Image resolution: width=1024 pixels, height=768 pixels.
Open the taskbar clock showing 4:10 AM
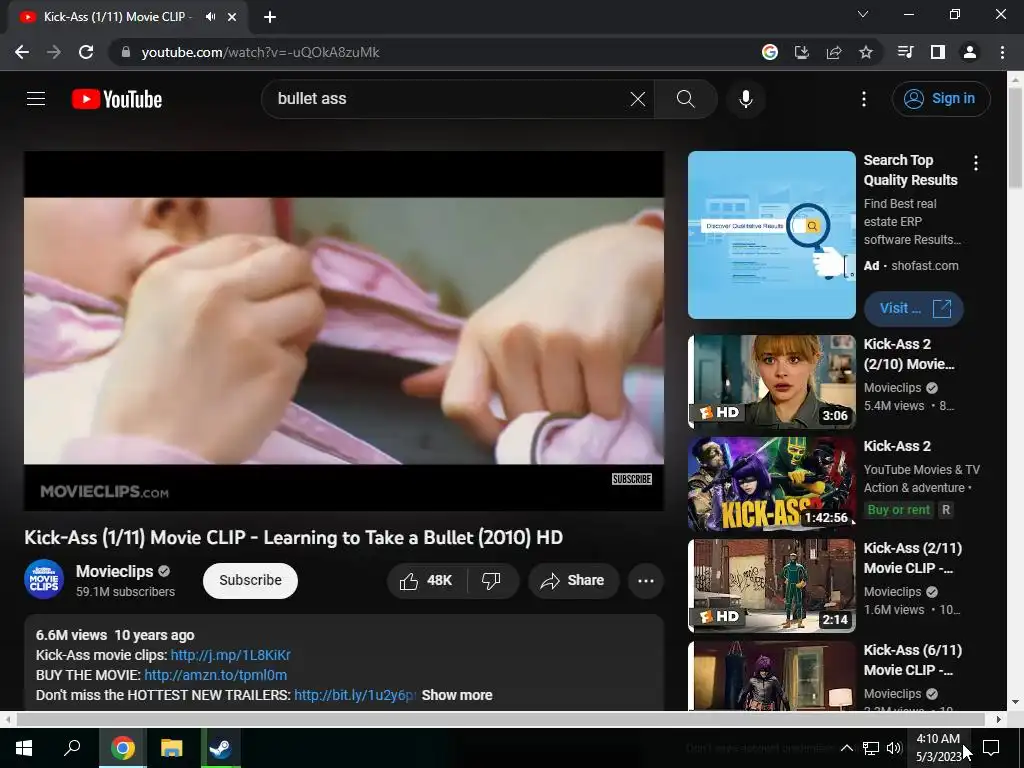pos(938,748)
